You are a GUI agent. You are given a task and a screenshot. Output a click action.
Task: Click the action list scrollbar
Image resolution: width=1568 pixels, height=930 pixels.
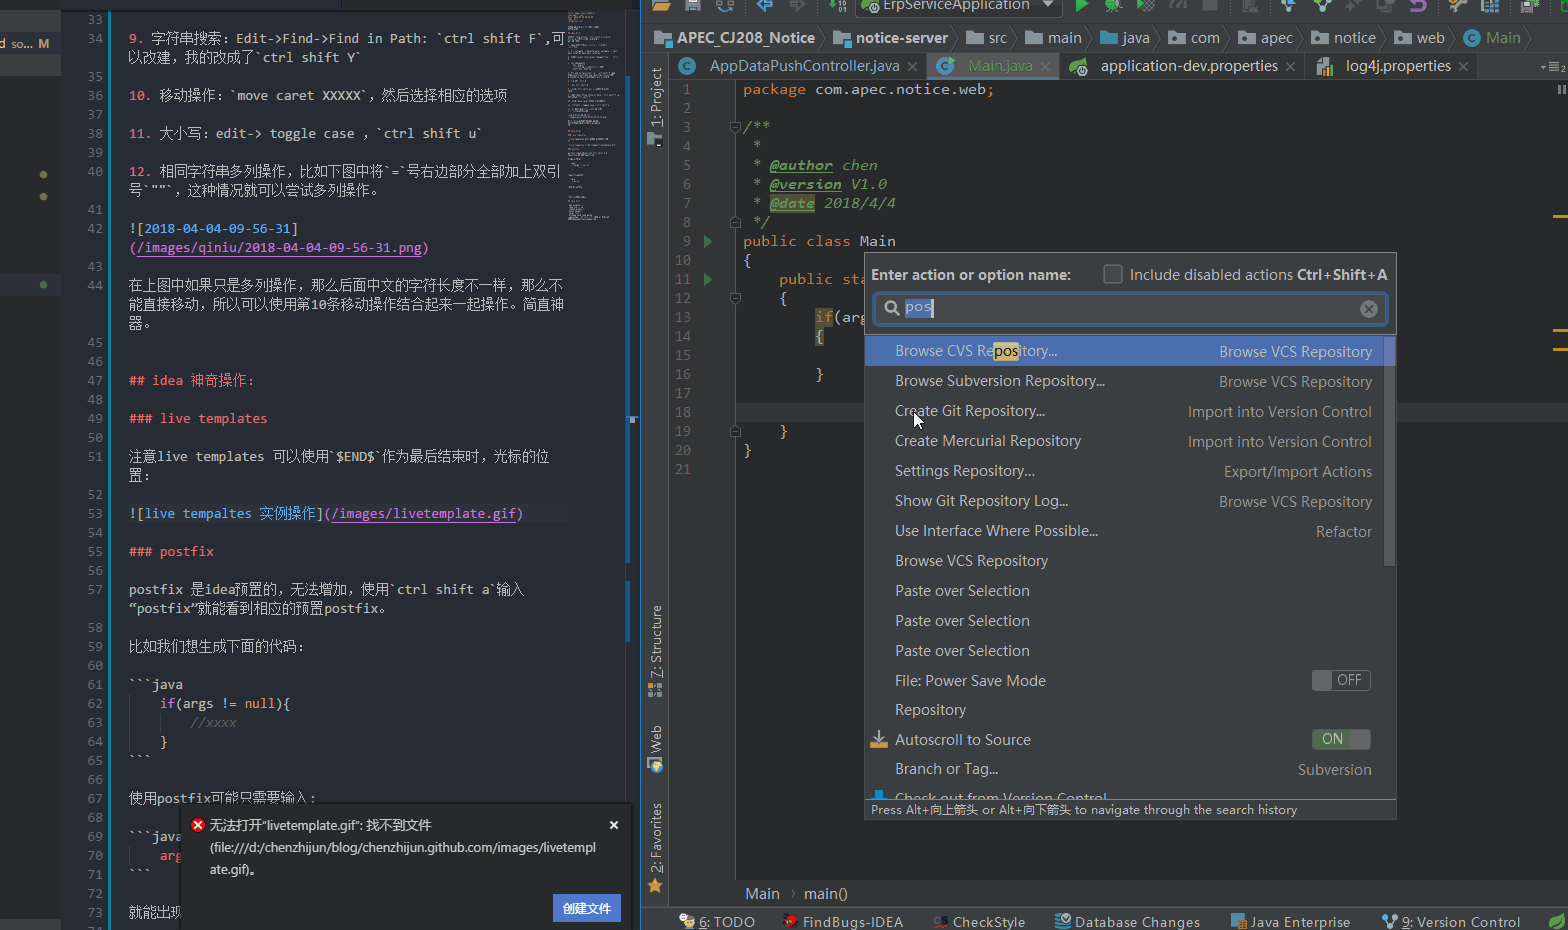(1389, 452)
